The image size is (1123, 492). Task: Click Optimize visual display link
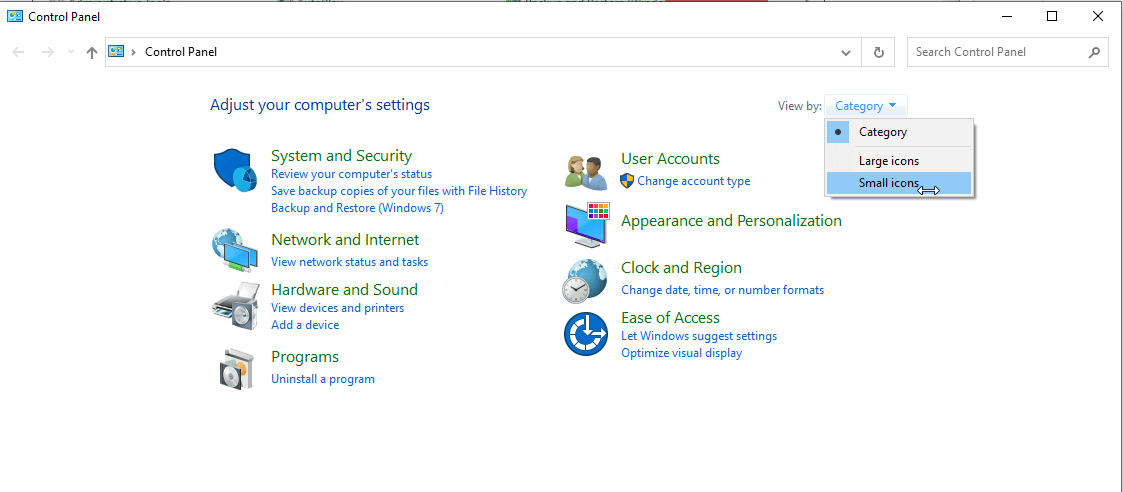(x=682, y=353)
